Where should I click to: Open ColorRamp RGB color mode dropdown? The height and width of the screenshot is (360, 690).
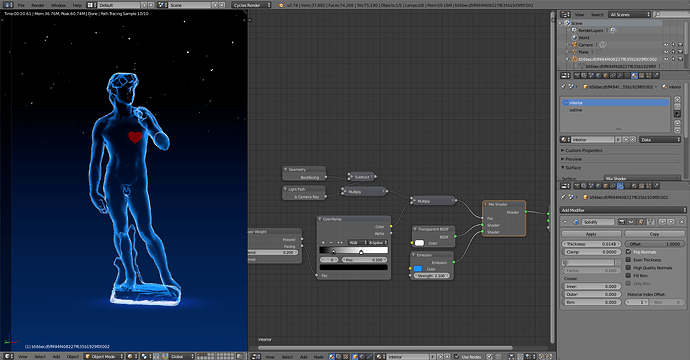356,242
